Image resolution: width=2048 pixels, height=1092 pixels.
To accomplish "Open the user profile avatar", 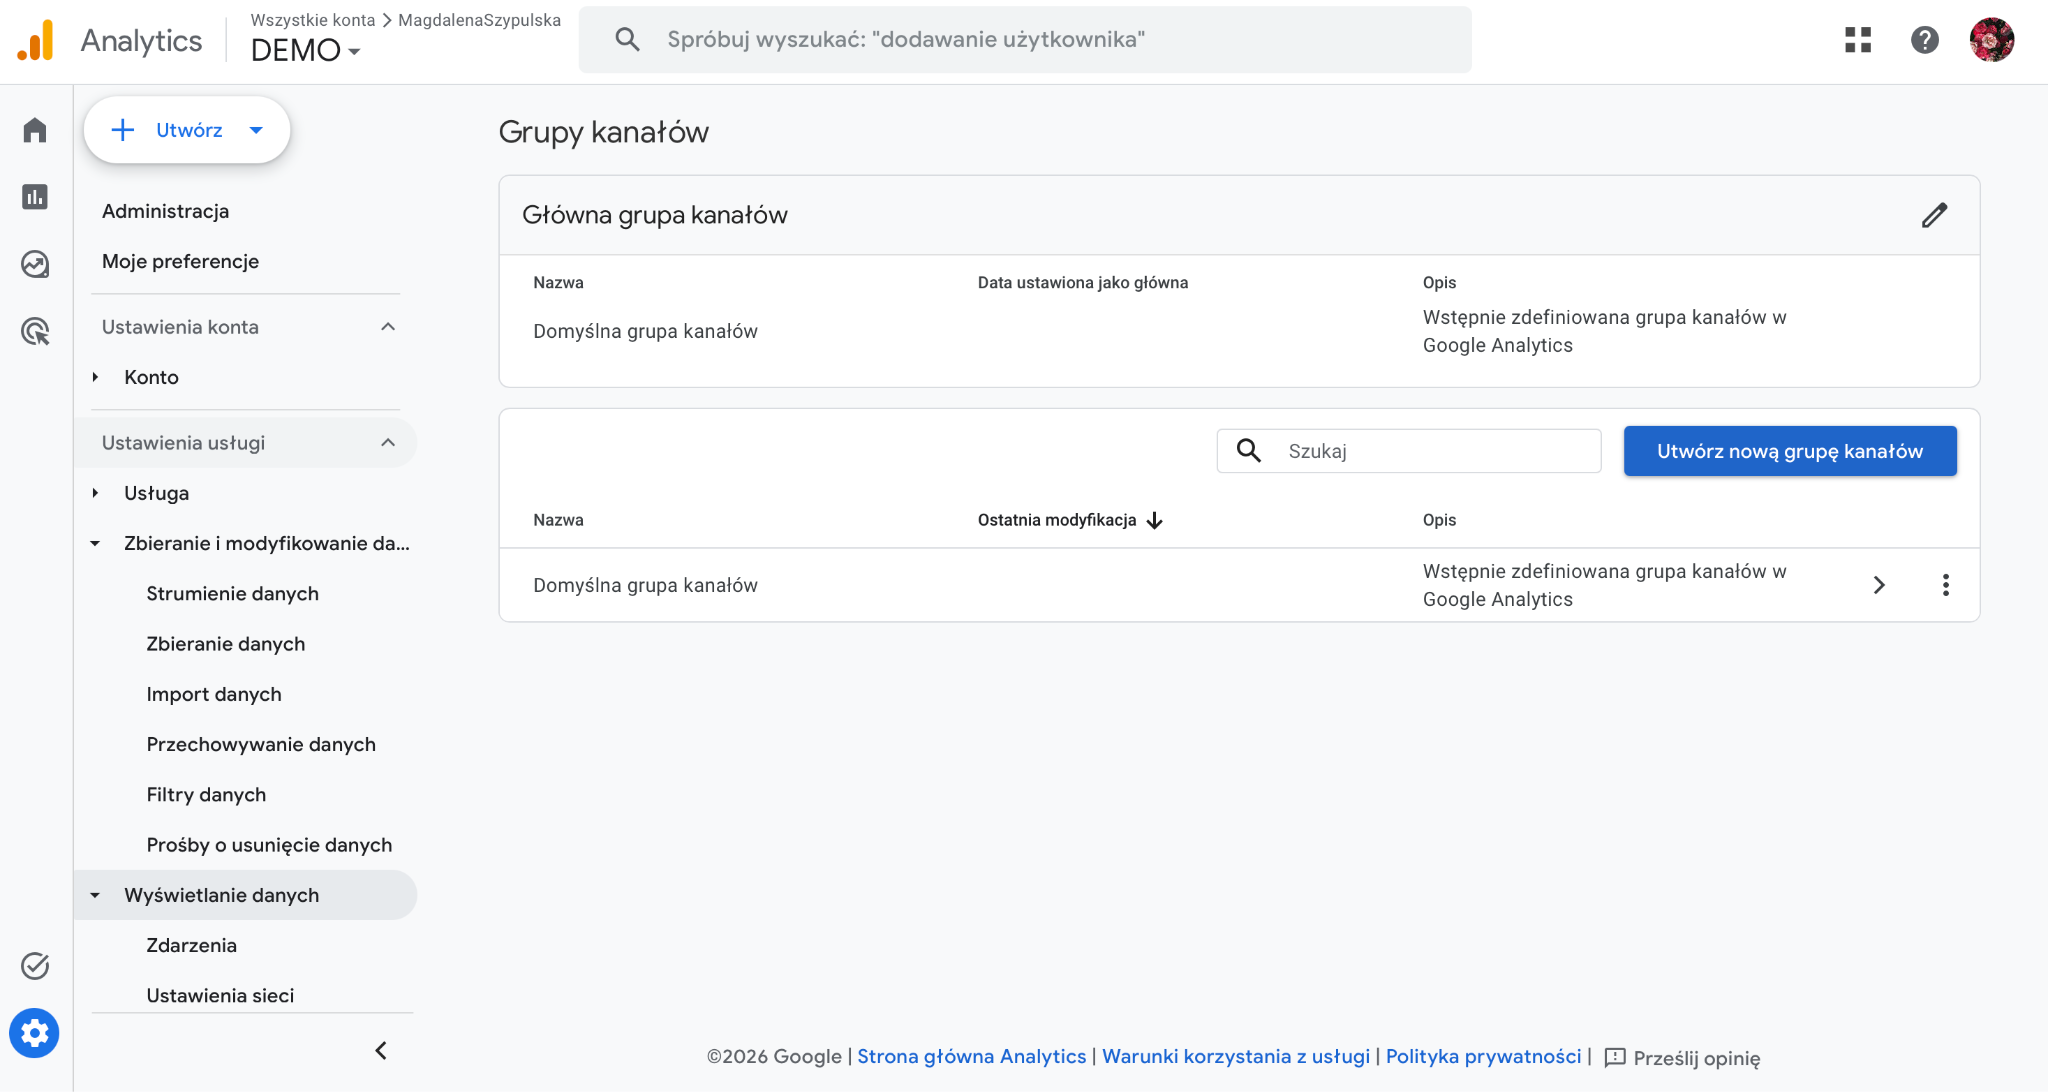I will (1992, 40).
